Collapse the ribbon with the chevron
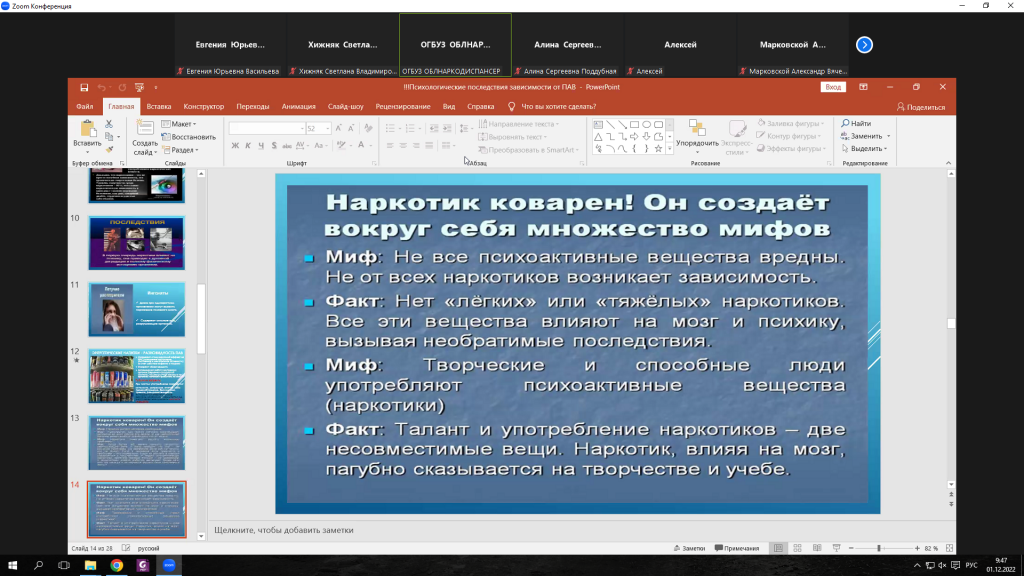1024x576 pixels. click(x=948, y=163)
